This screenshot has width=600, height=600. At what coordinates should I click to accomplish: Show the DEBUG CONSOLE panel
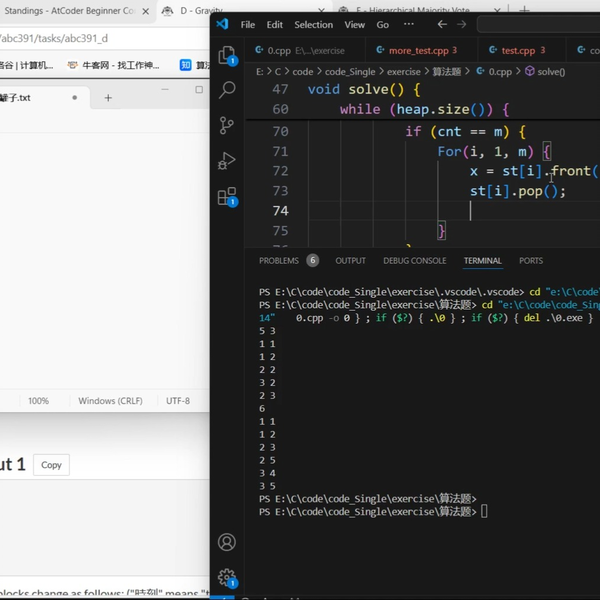click(414, 261)
